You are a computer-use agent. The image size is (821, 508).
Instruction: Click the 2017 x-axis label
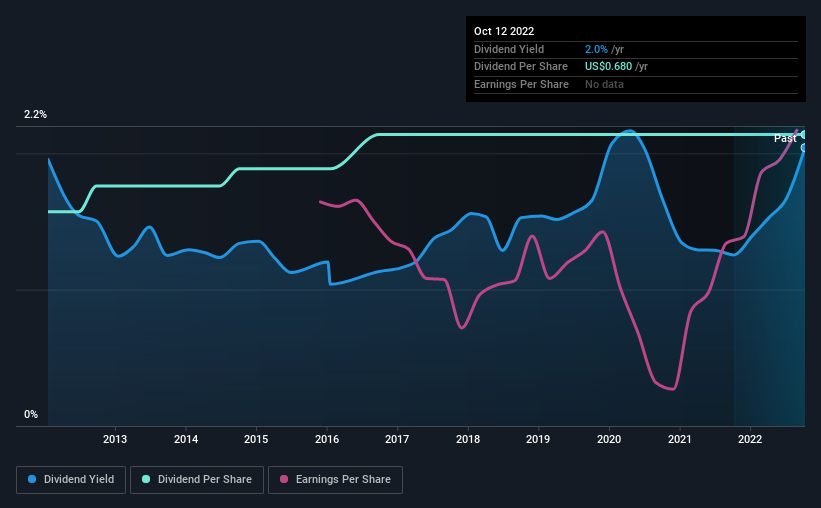(397, 439)
